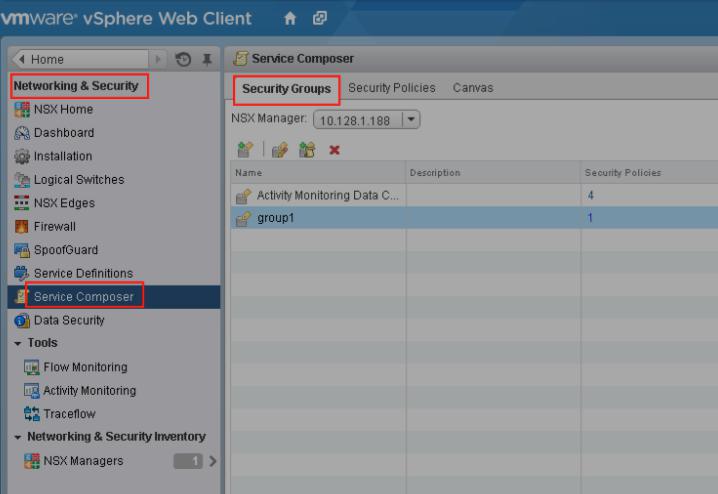Screen dimensions: 718x494
Task: Click policy count 4 link
Action: coord(591,195)
